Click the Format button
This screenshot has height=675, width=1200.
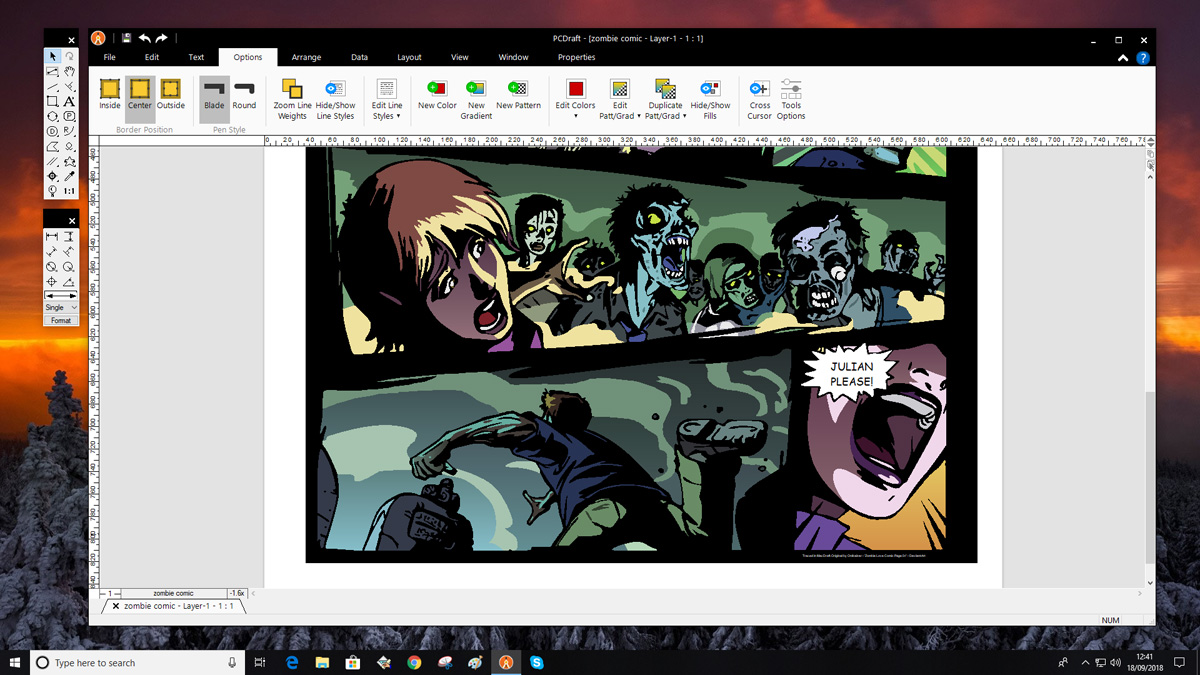point(61,321)
